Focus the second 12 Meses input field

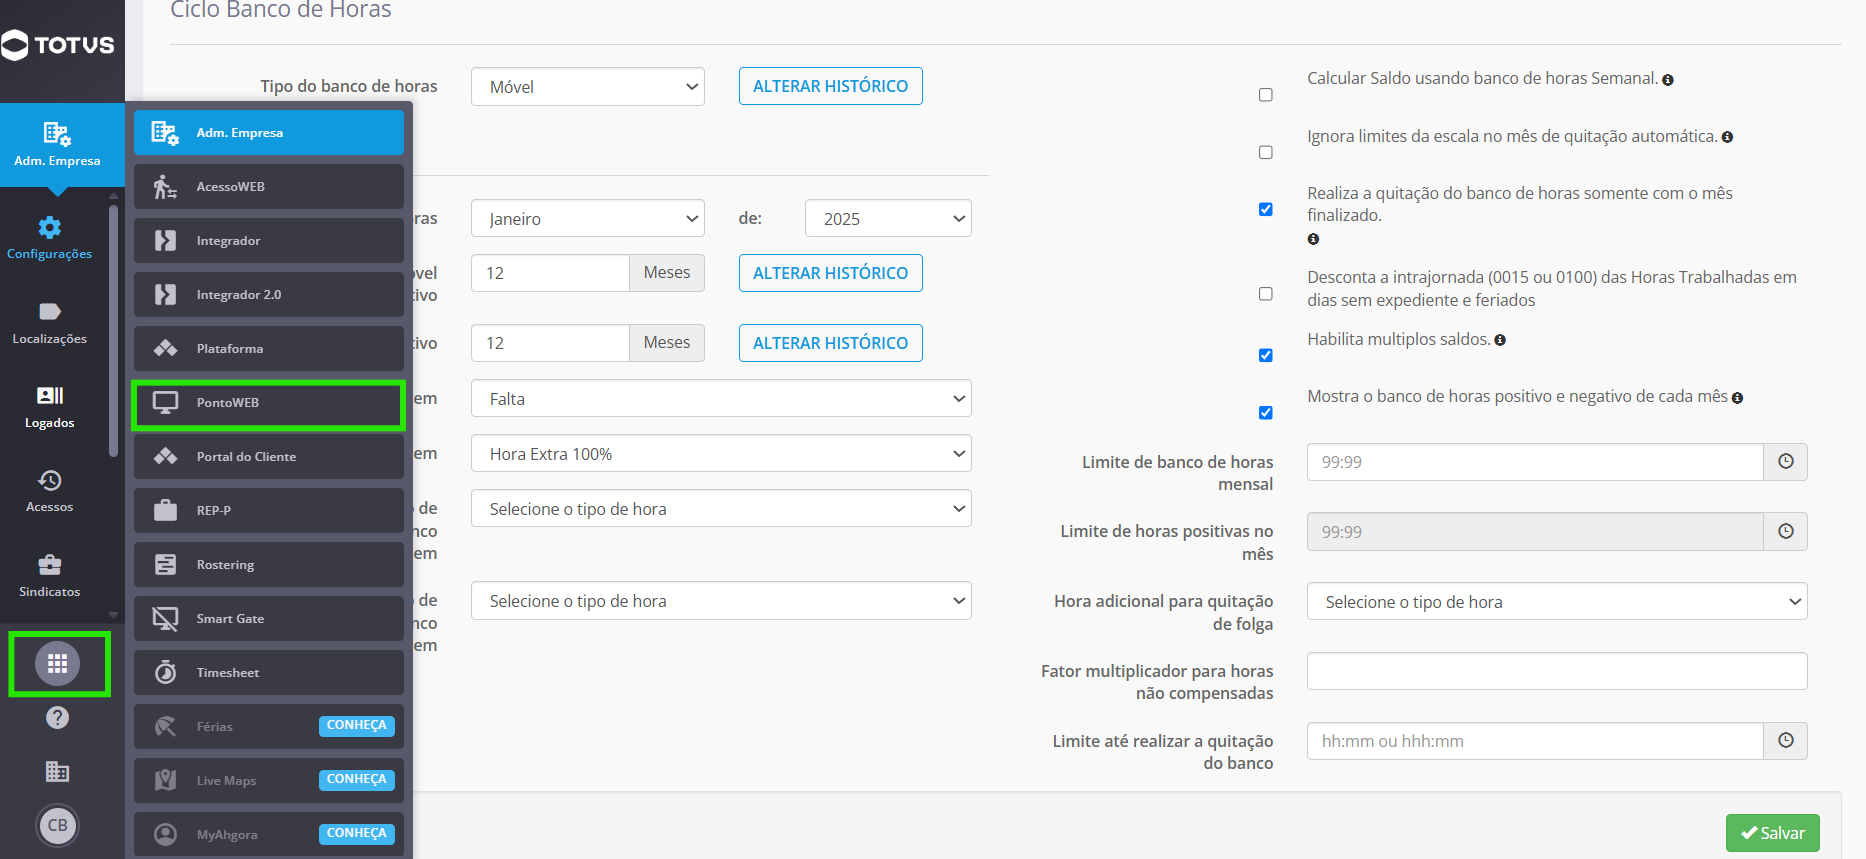point(550,343)
